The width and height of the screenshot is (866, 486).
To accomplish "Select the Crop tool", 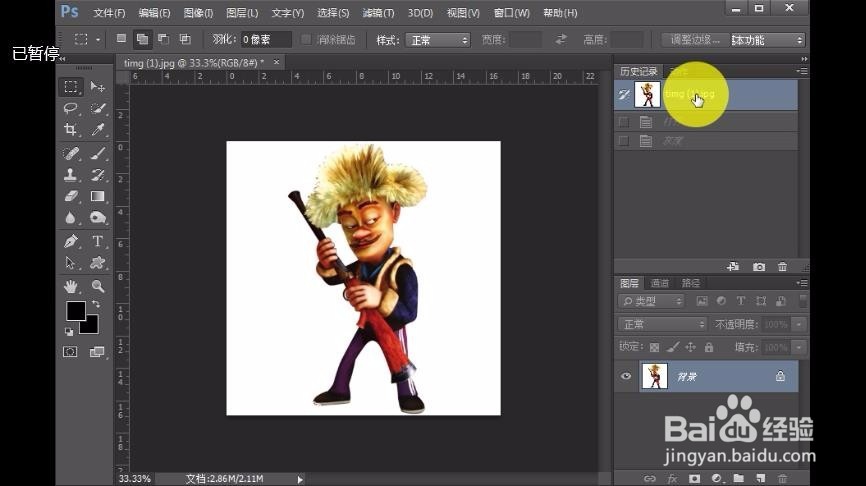I will click(x=71, y=129).
